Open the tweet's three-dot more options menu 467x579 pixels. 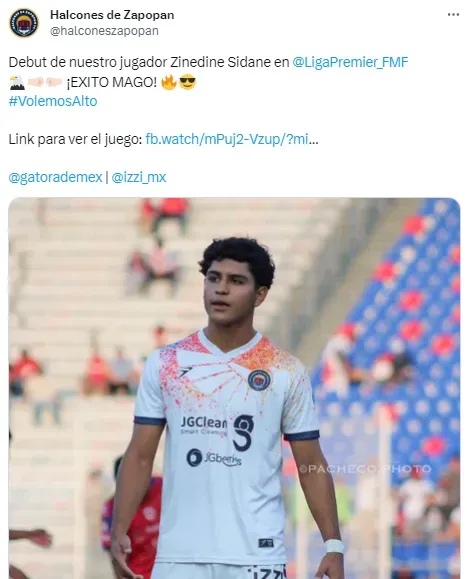(x=453, y=15)
